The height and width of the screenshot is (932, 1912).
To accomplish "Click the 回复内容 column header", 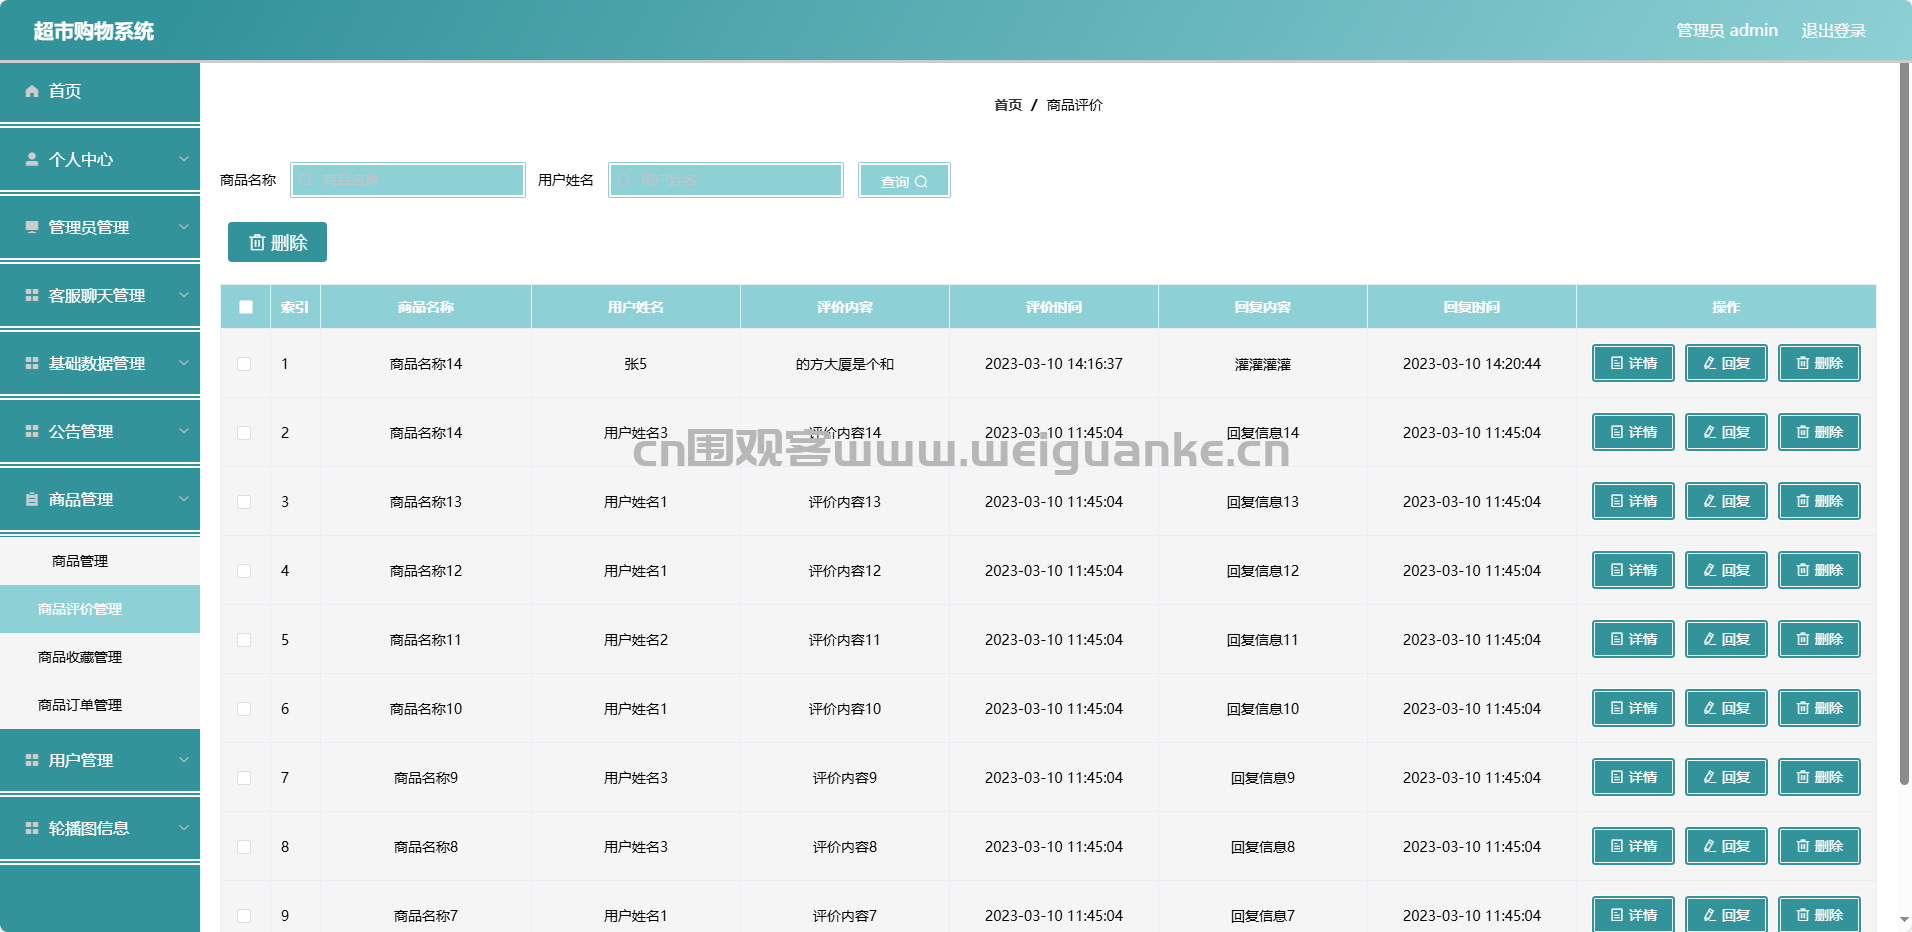I will pos(1263,307).
